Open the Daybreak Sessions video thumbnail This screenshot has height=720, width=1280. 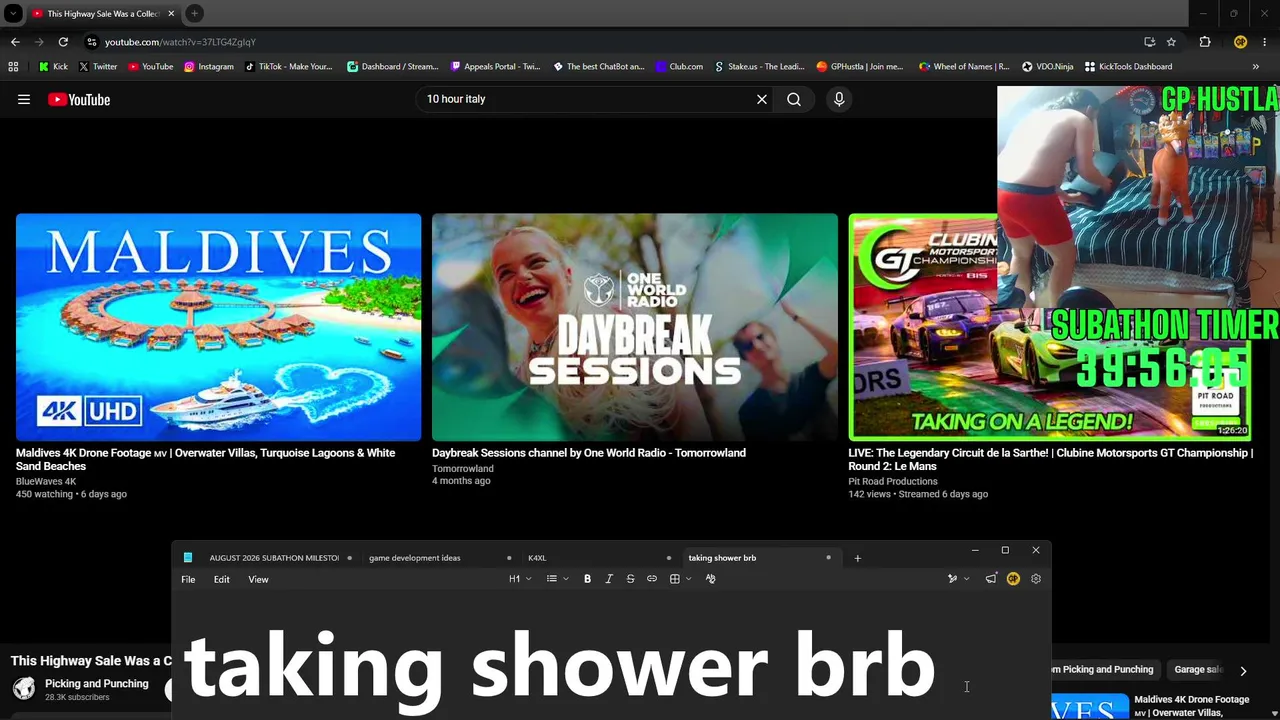pyautogui.click(x=635, y=327)
